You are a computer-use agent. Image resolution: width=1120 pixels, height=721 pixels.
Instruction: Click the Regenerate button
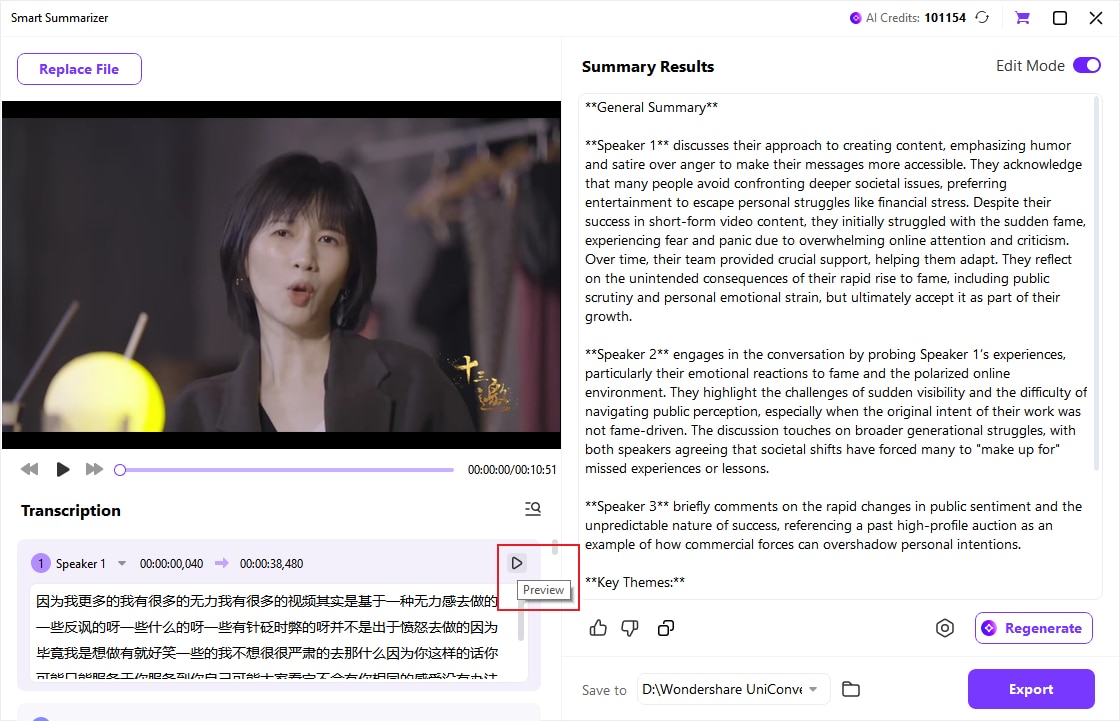1033,628
